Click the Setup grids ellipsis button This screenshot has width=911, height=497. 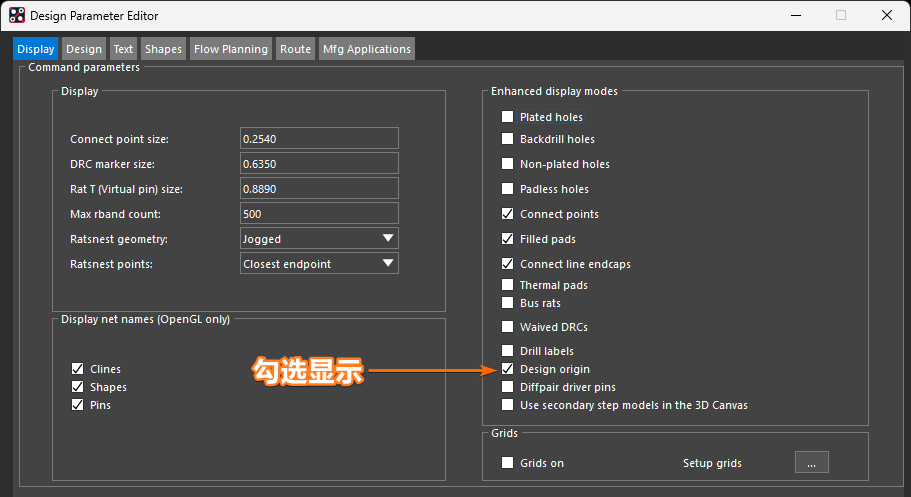click(x=811, y=463)
